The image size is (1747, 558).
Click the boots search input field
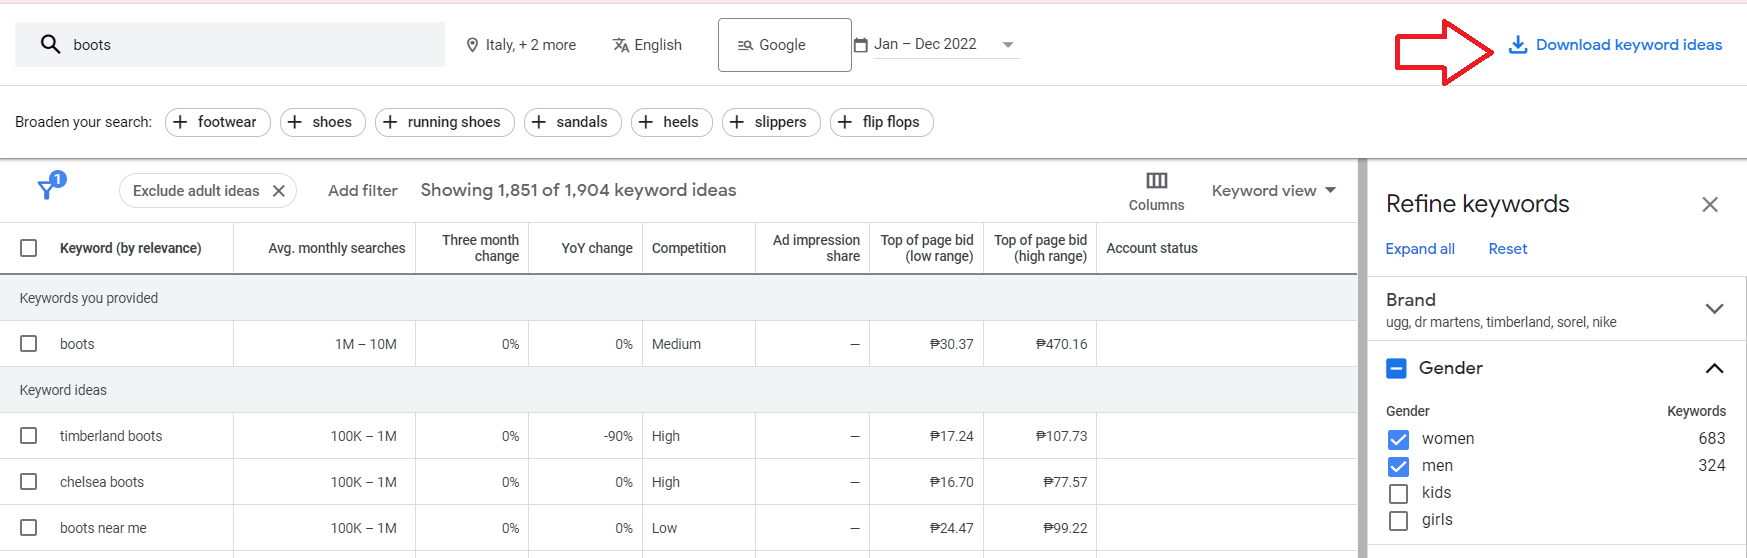coord(230,45)
